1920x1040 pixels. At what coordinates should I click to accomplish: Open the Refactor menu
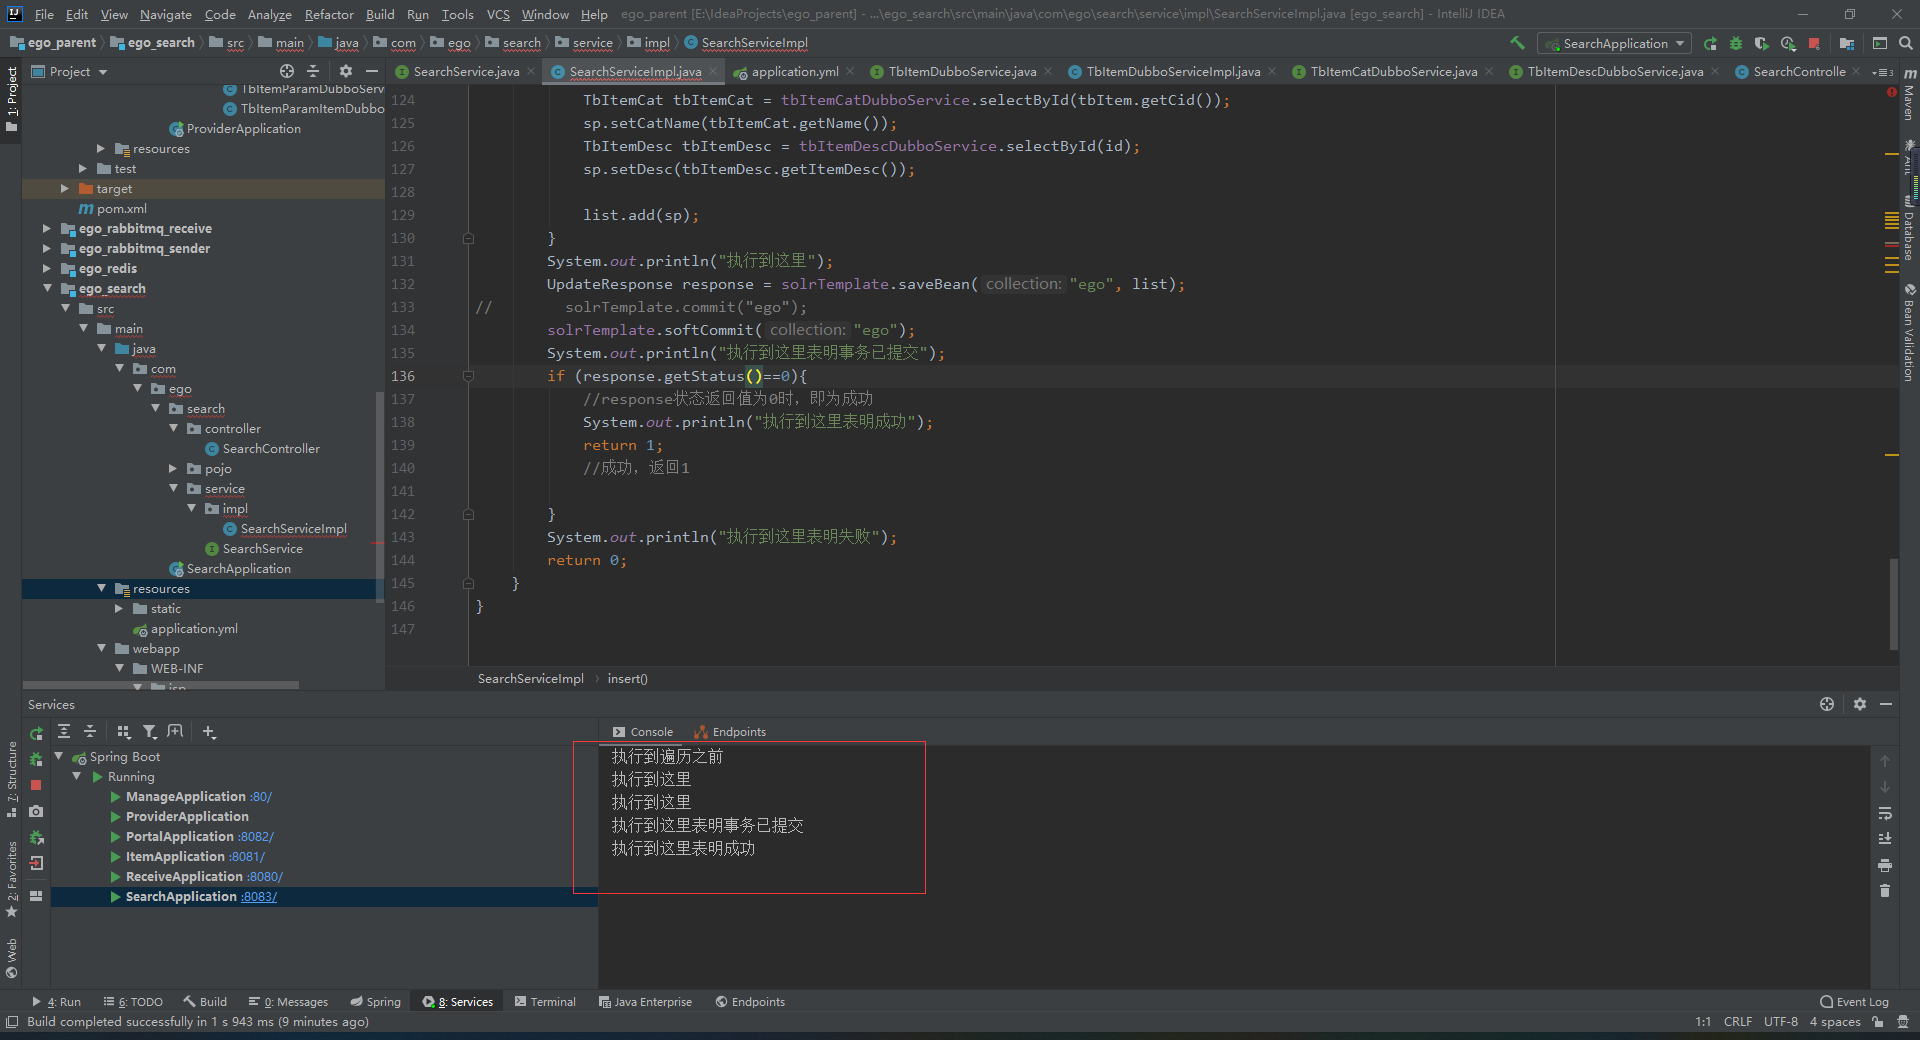(x=329, y=14)
